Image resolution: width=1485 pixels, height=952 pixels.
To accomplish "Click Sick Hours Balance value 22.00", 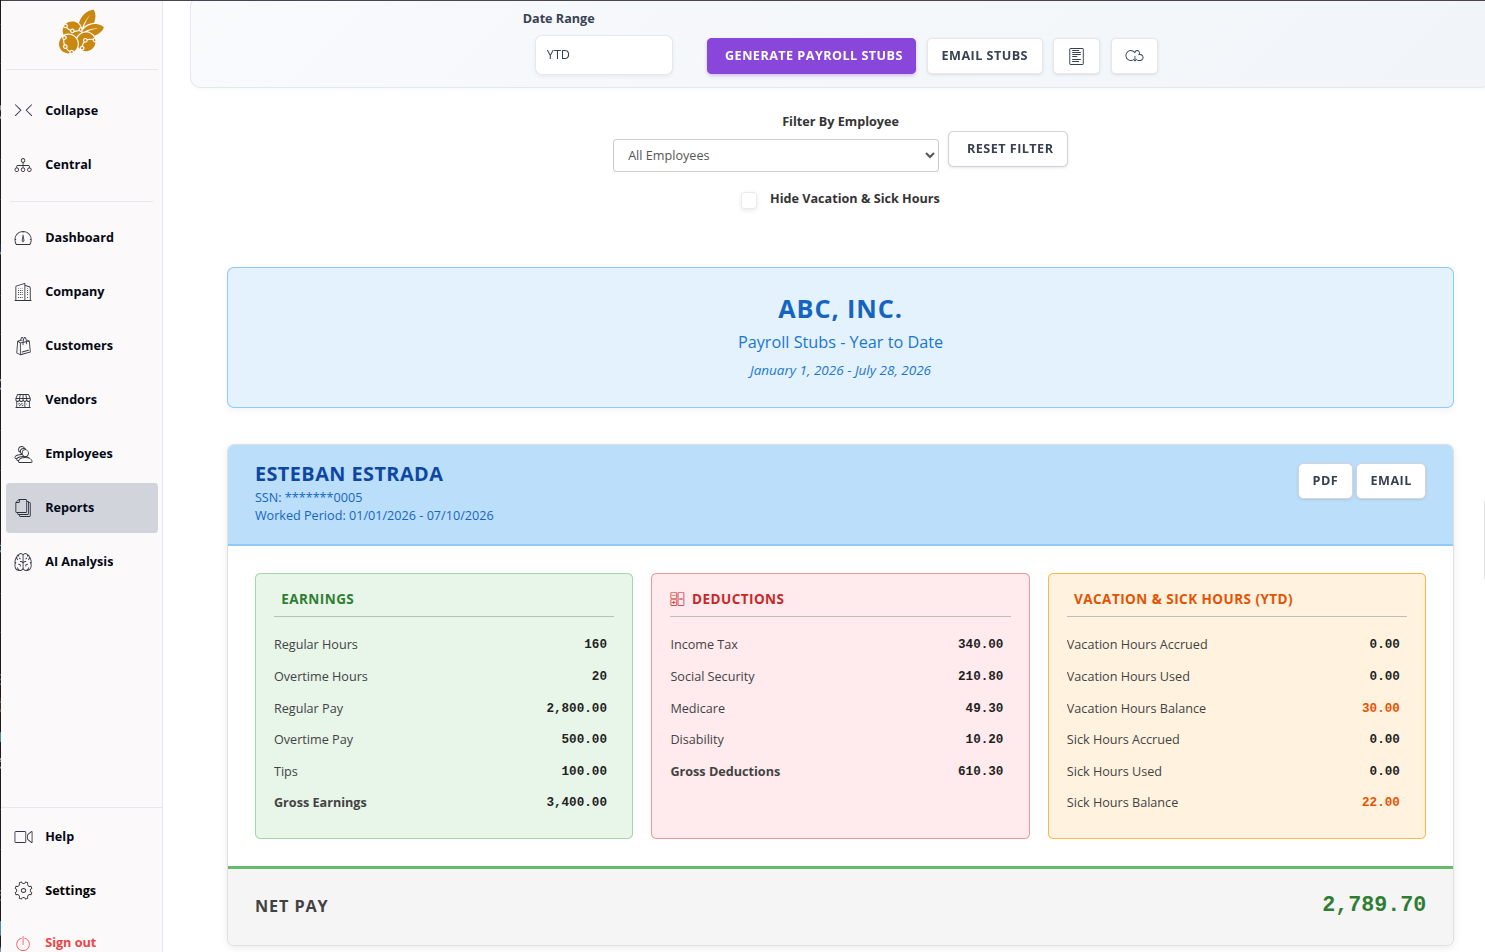I will point(1380,802).
